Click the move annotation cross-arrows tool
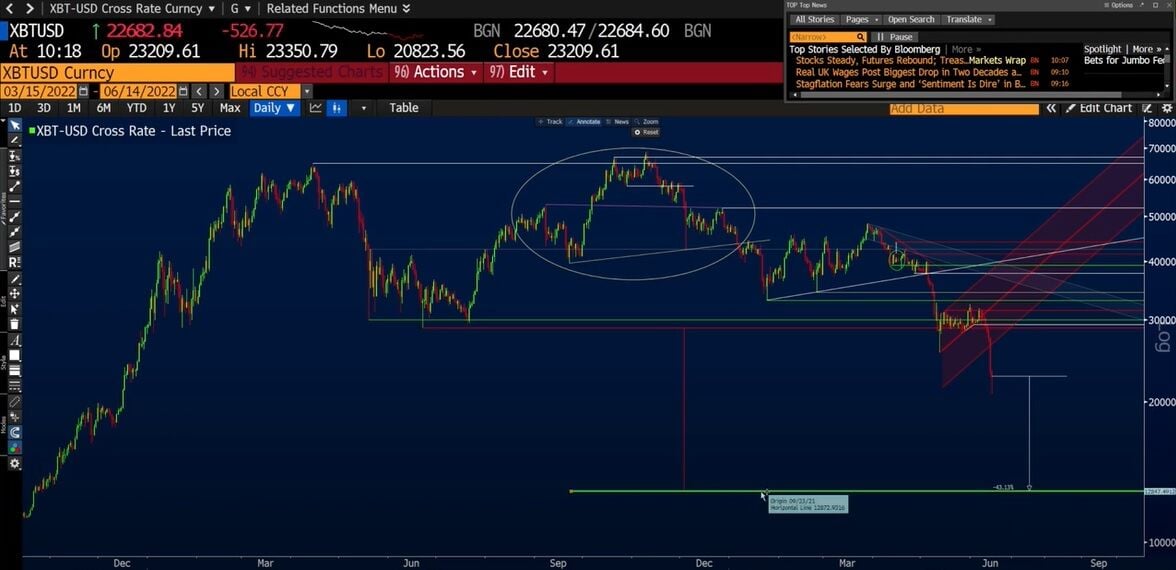The height and width of the screenshot is (570, 1176). pyautogui.click(x=15, y=294)
